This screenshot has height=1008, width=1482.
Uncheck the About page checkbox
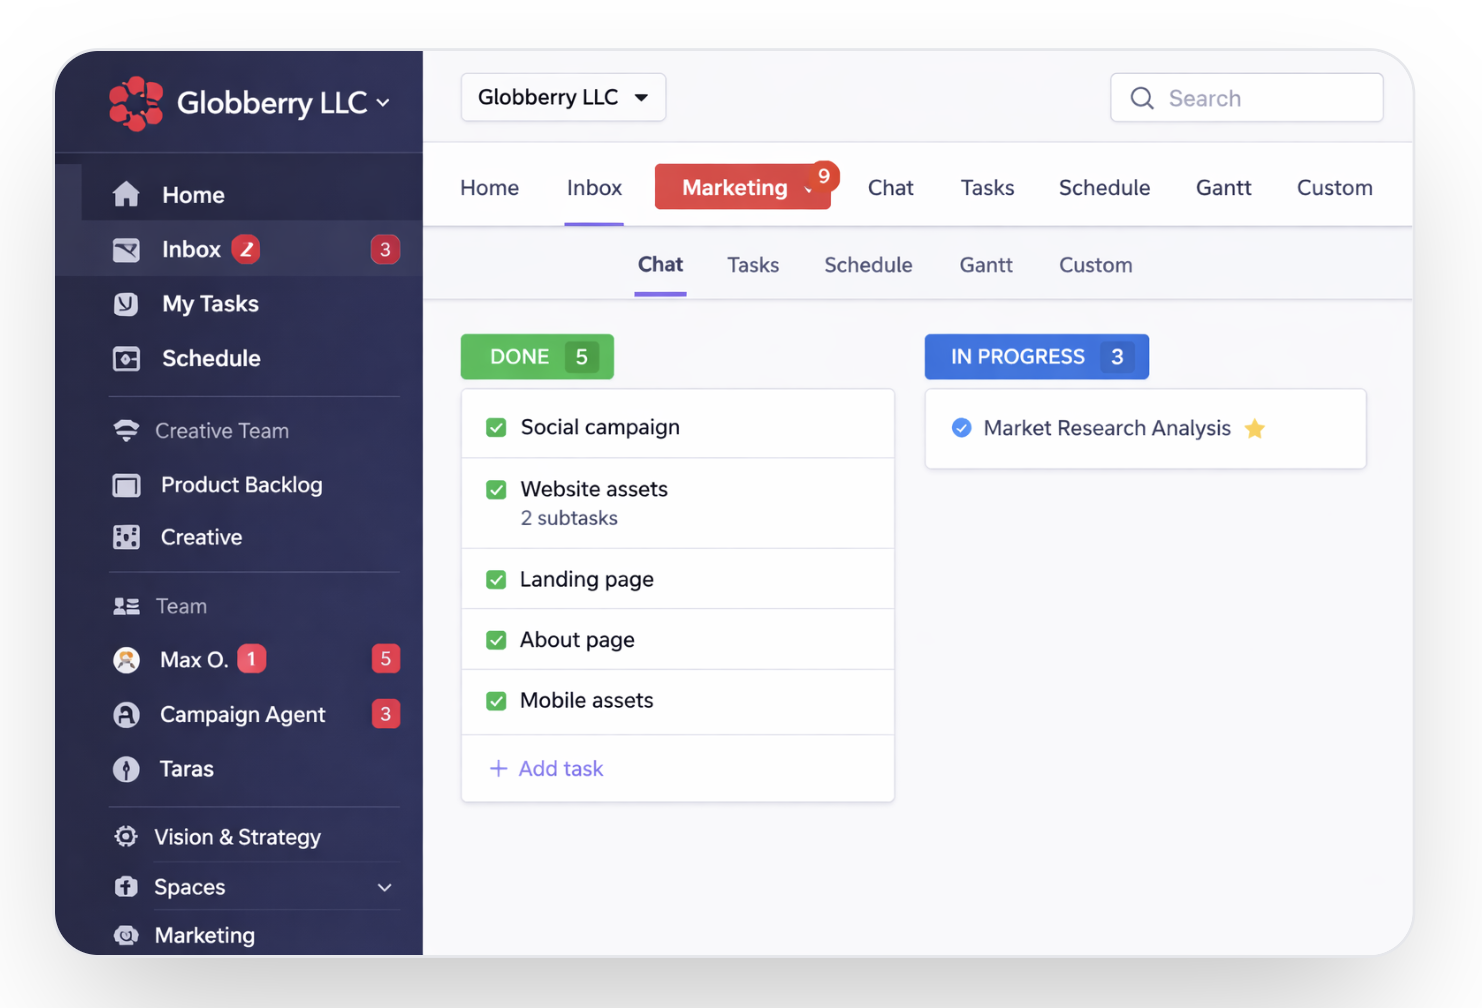496,640
